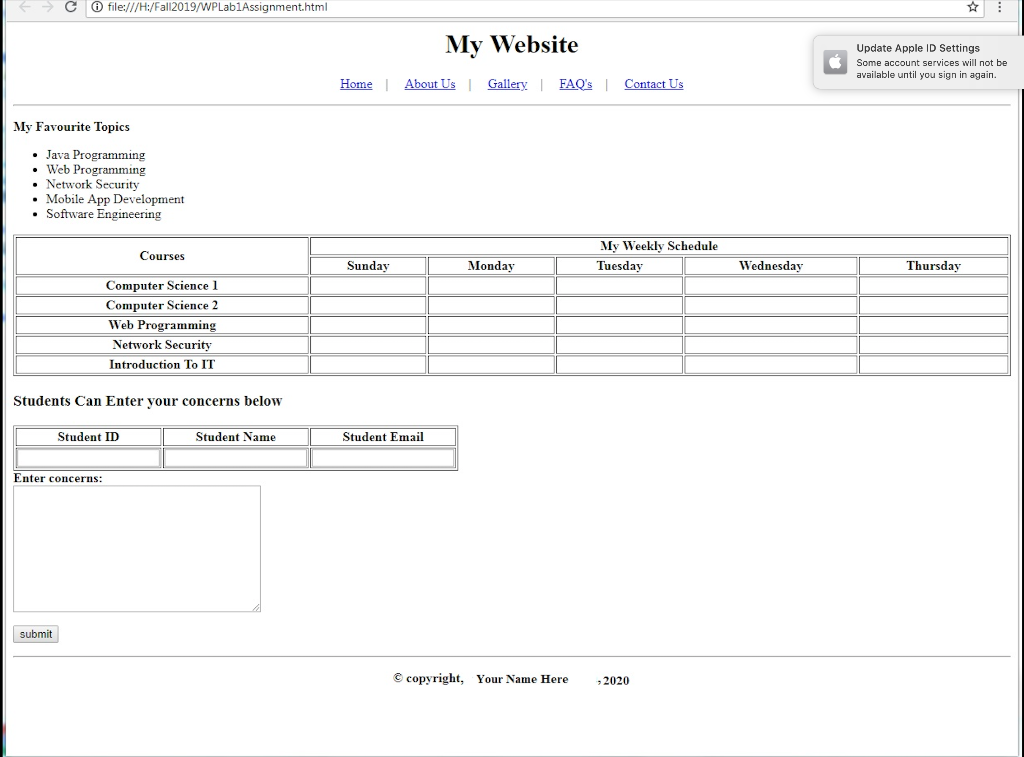Select the Web Programming list item
1024x757 pixels.
tap(95, 170)
